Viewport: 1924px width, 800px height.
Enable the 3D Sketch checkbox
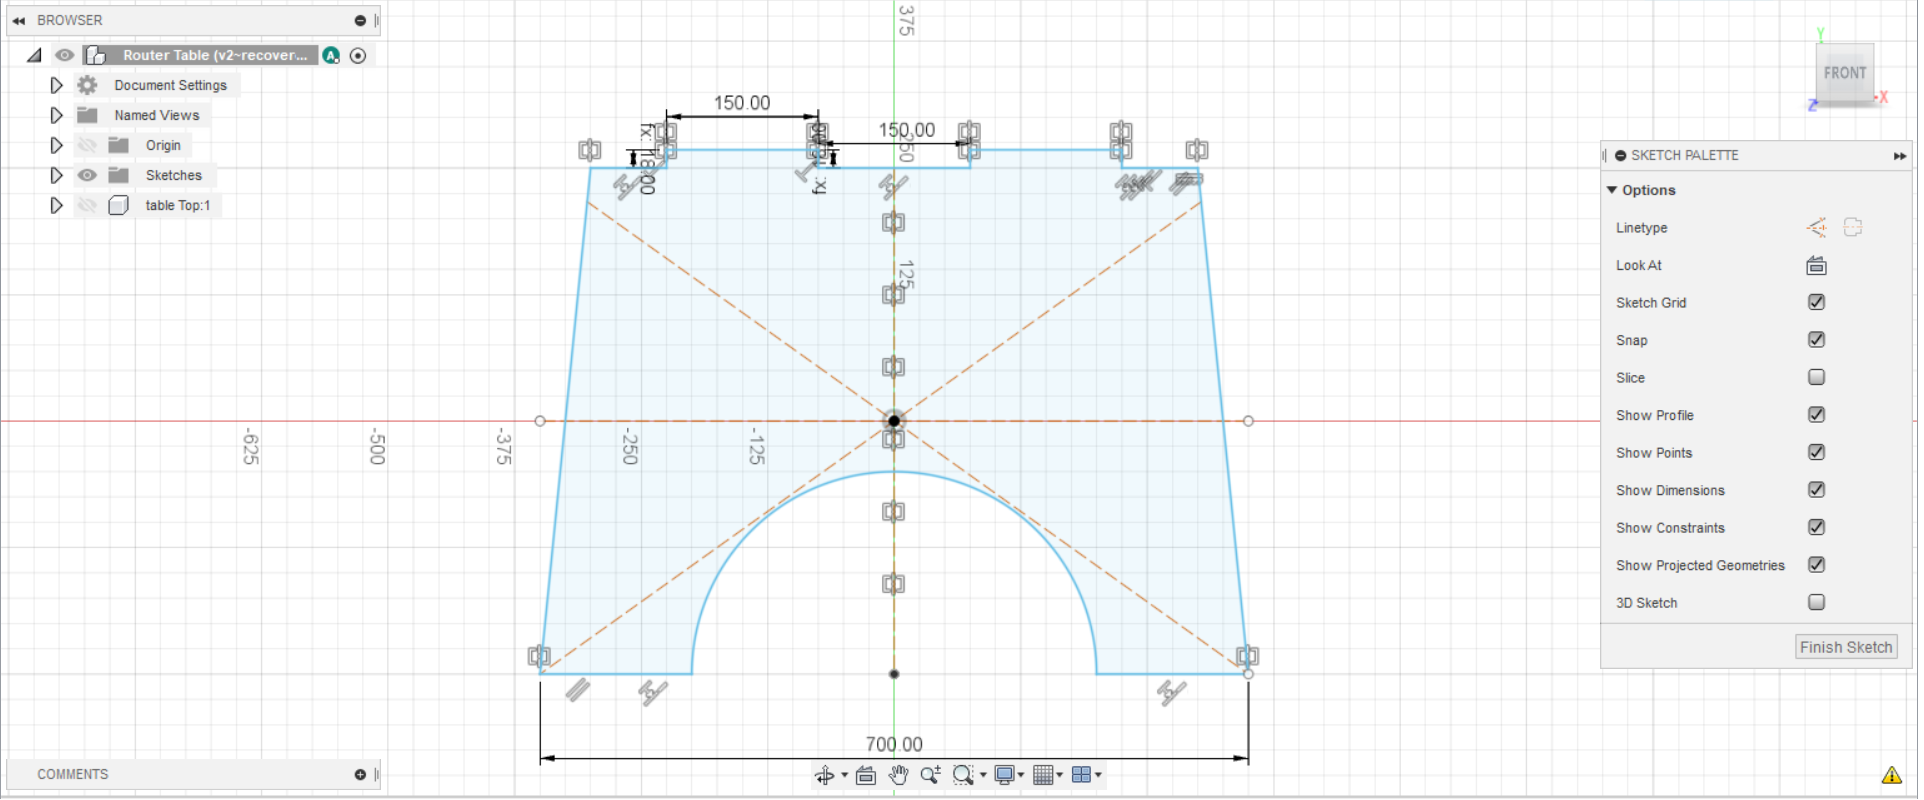[1816, 602]
